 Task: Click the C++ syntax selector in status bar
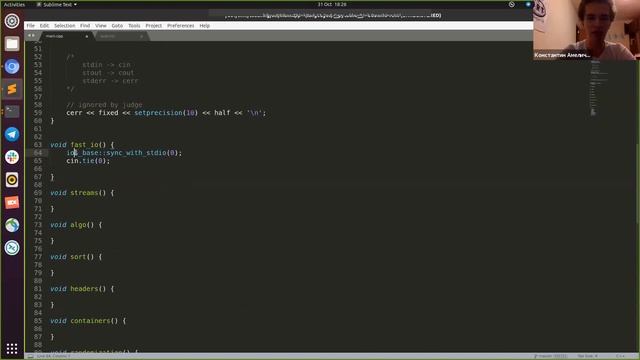(x=620, y=356)
